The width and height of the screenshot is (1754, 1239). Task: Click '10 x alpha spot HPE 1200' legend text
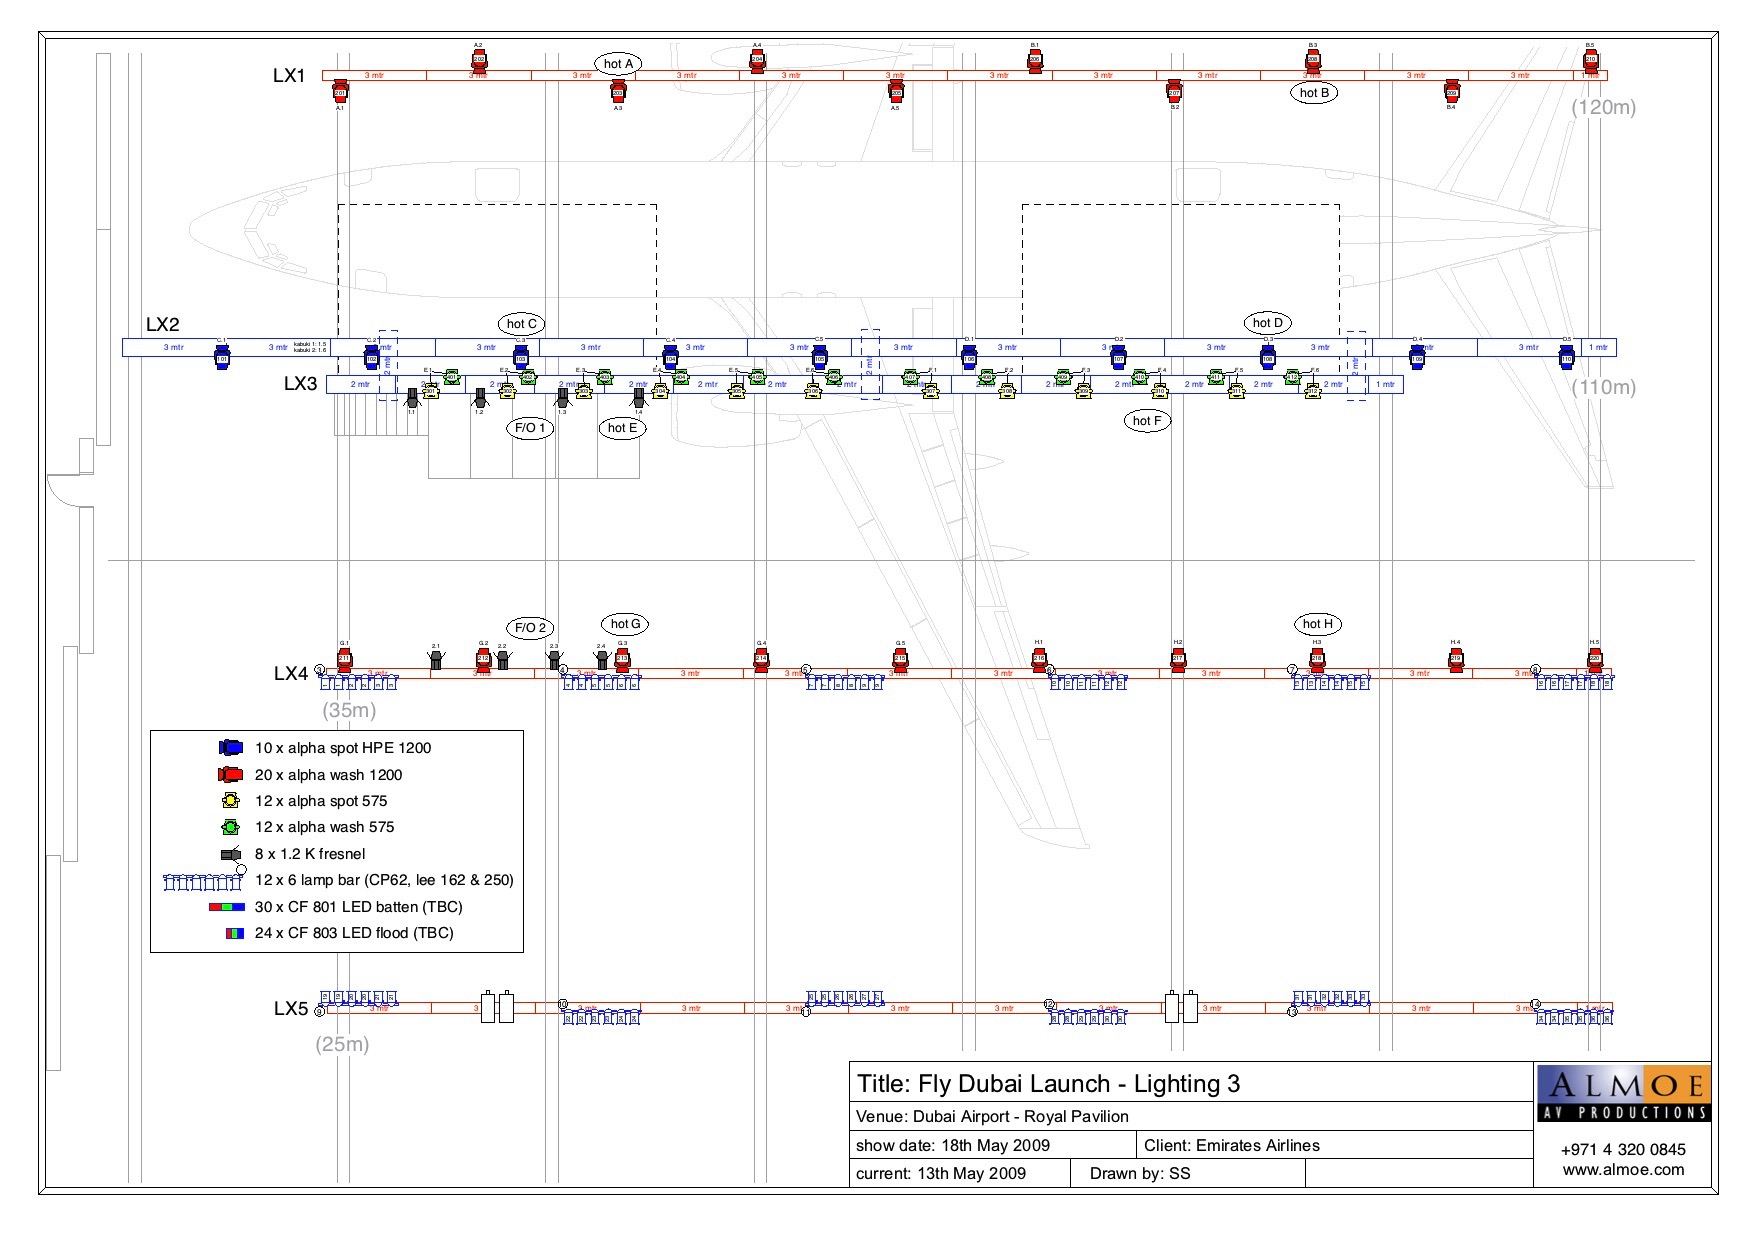click(343, 747)
